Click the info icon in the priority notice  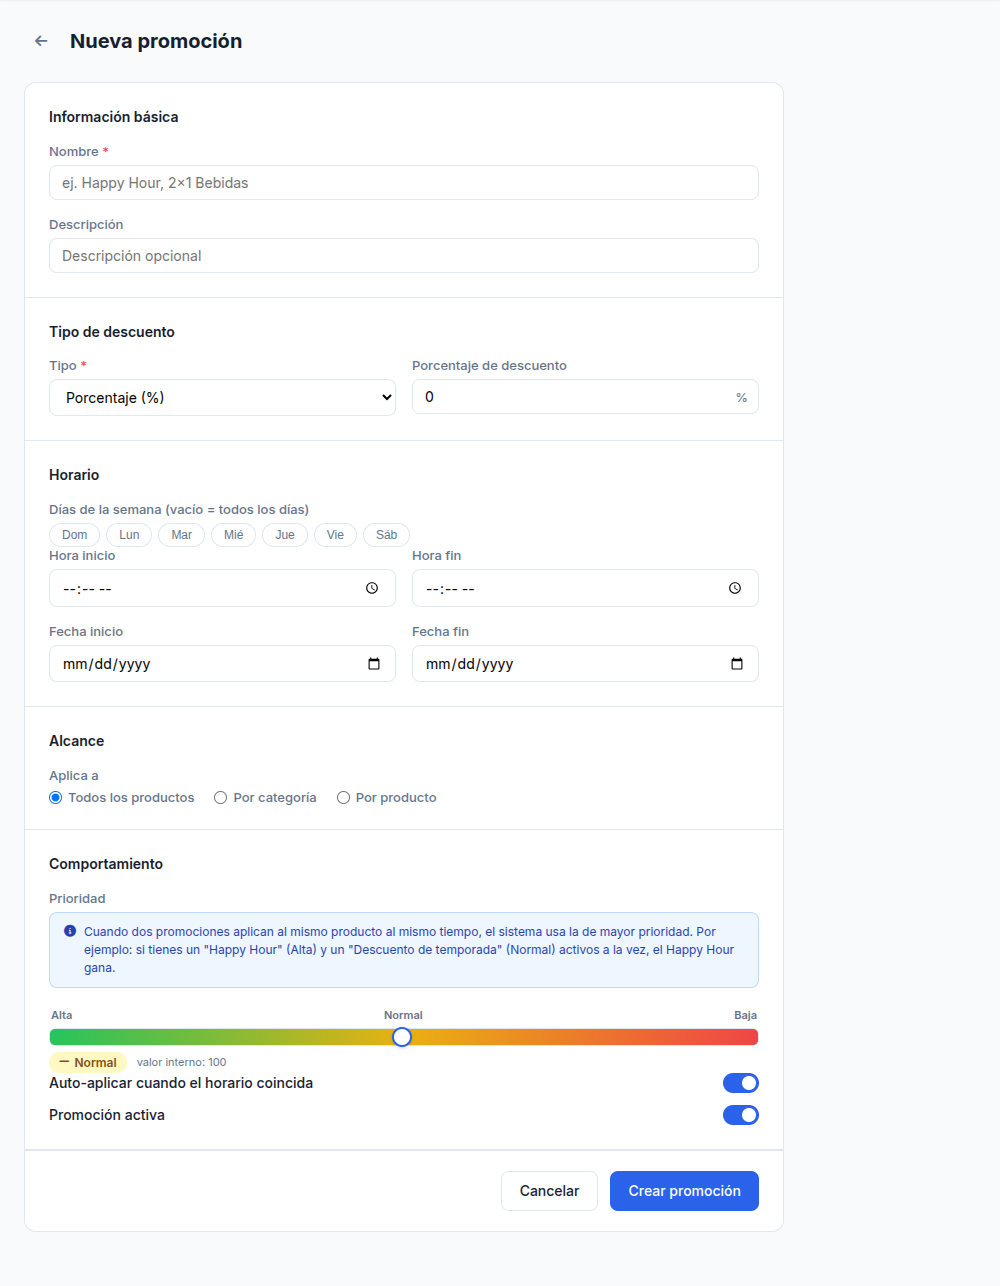tap(70, 931)
